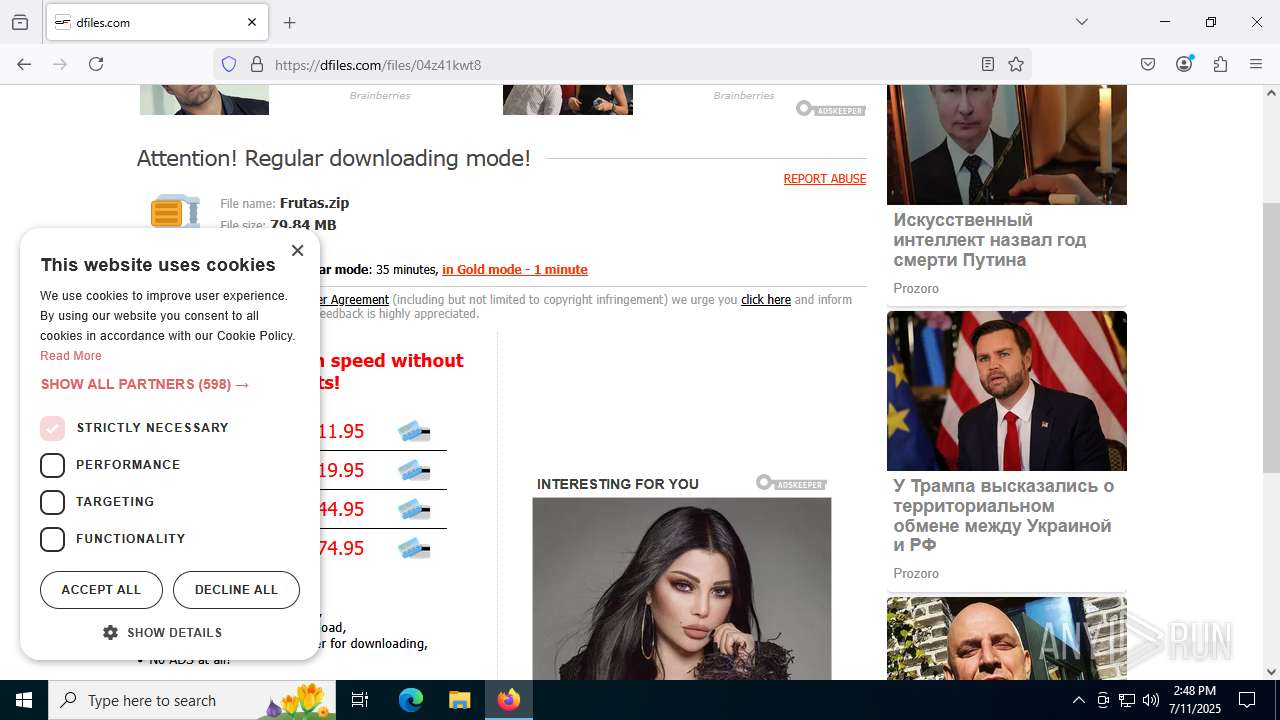Close the dfiles.com tab
Screen dimensions: 1280x720
[252, 22]
